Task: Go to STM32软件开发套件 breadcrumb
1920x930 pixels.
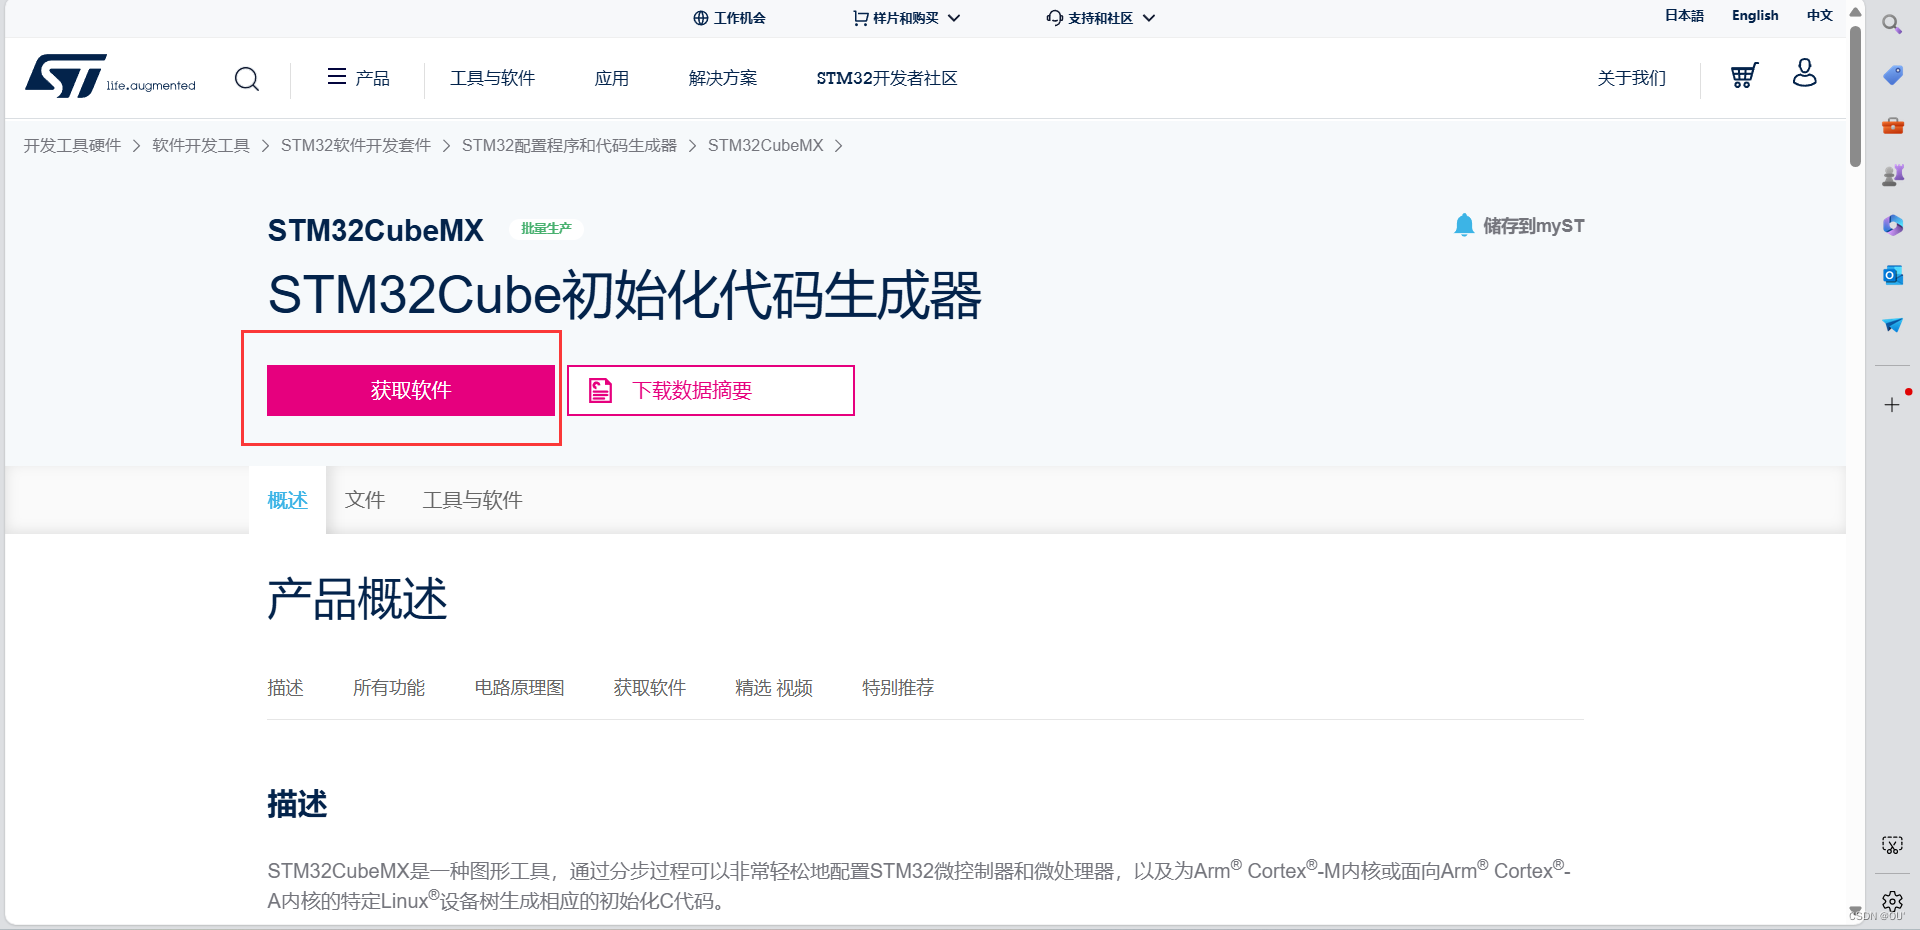Action: click(x=356, y=146)
